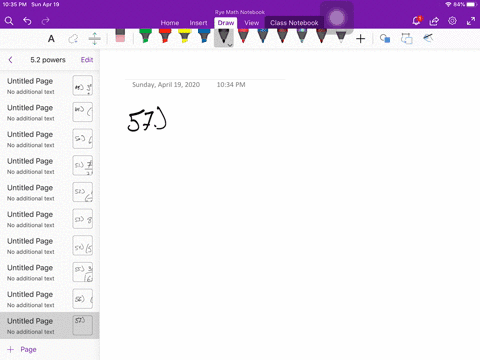Undo the last stroke
This screenshot has height=360, width=480.
27,21
